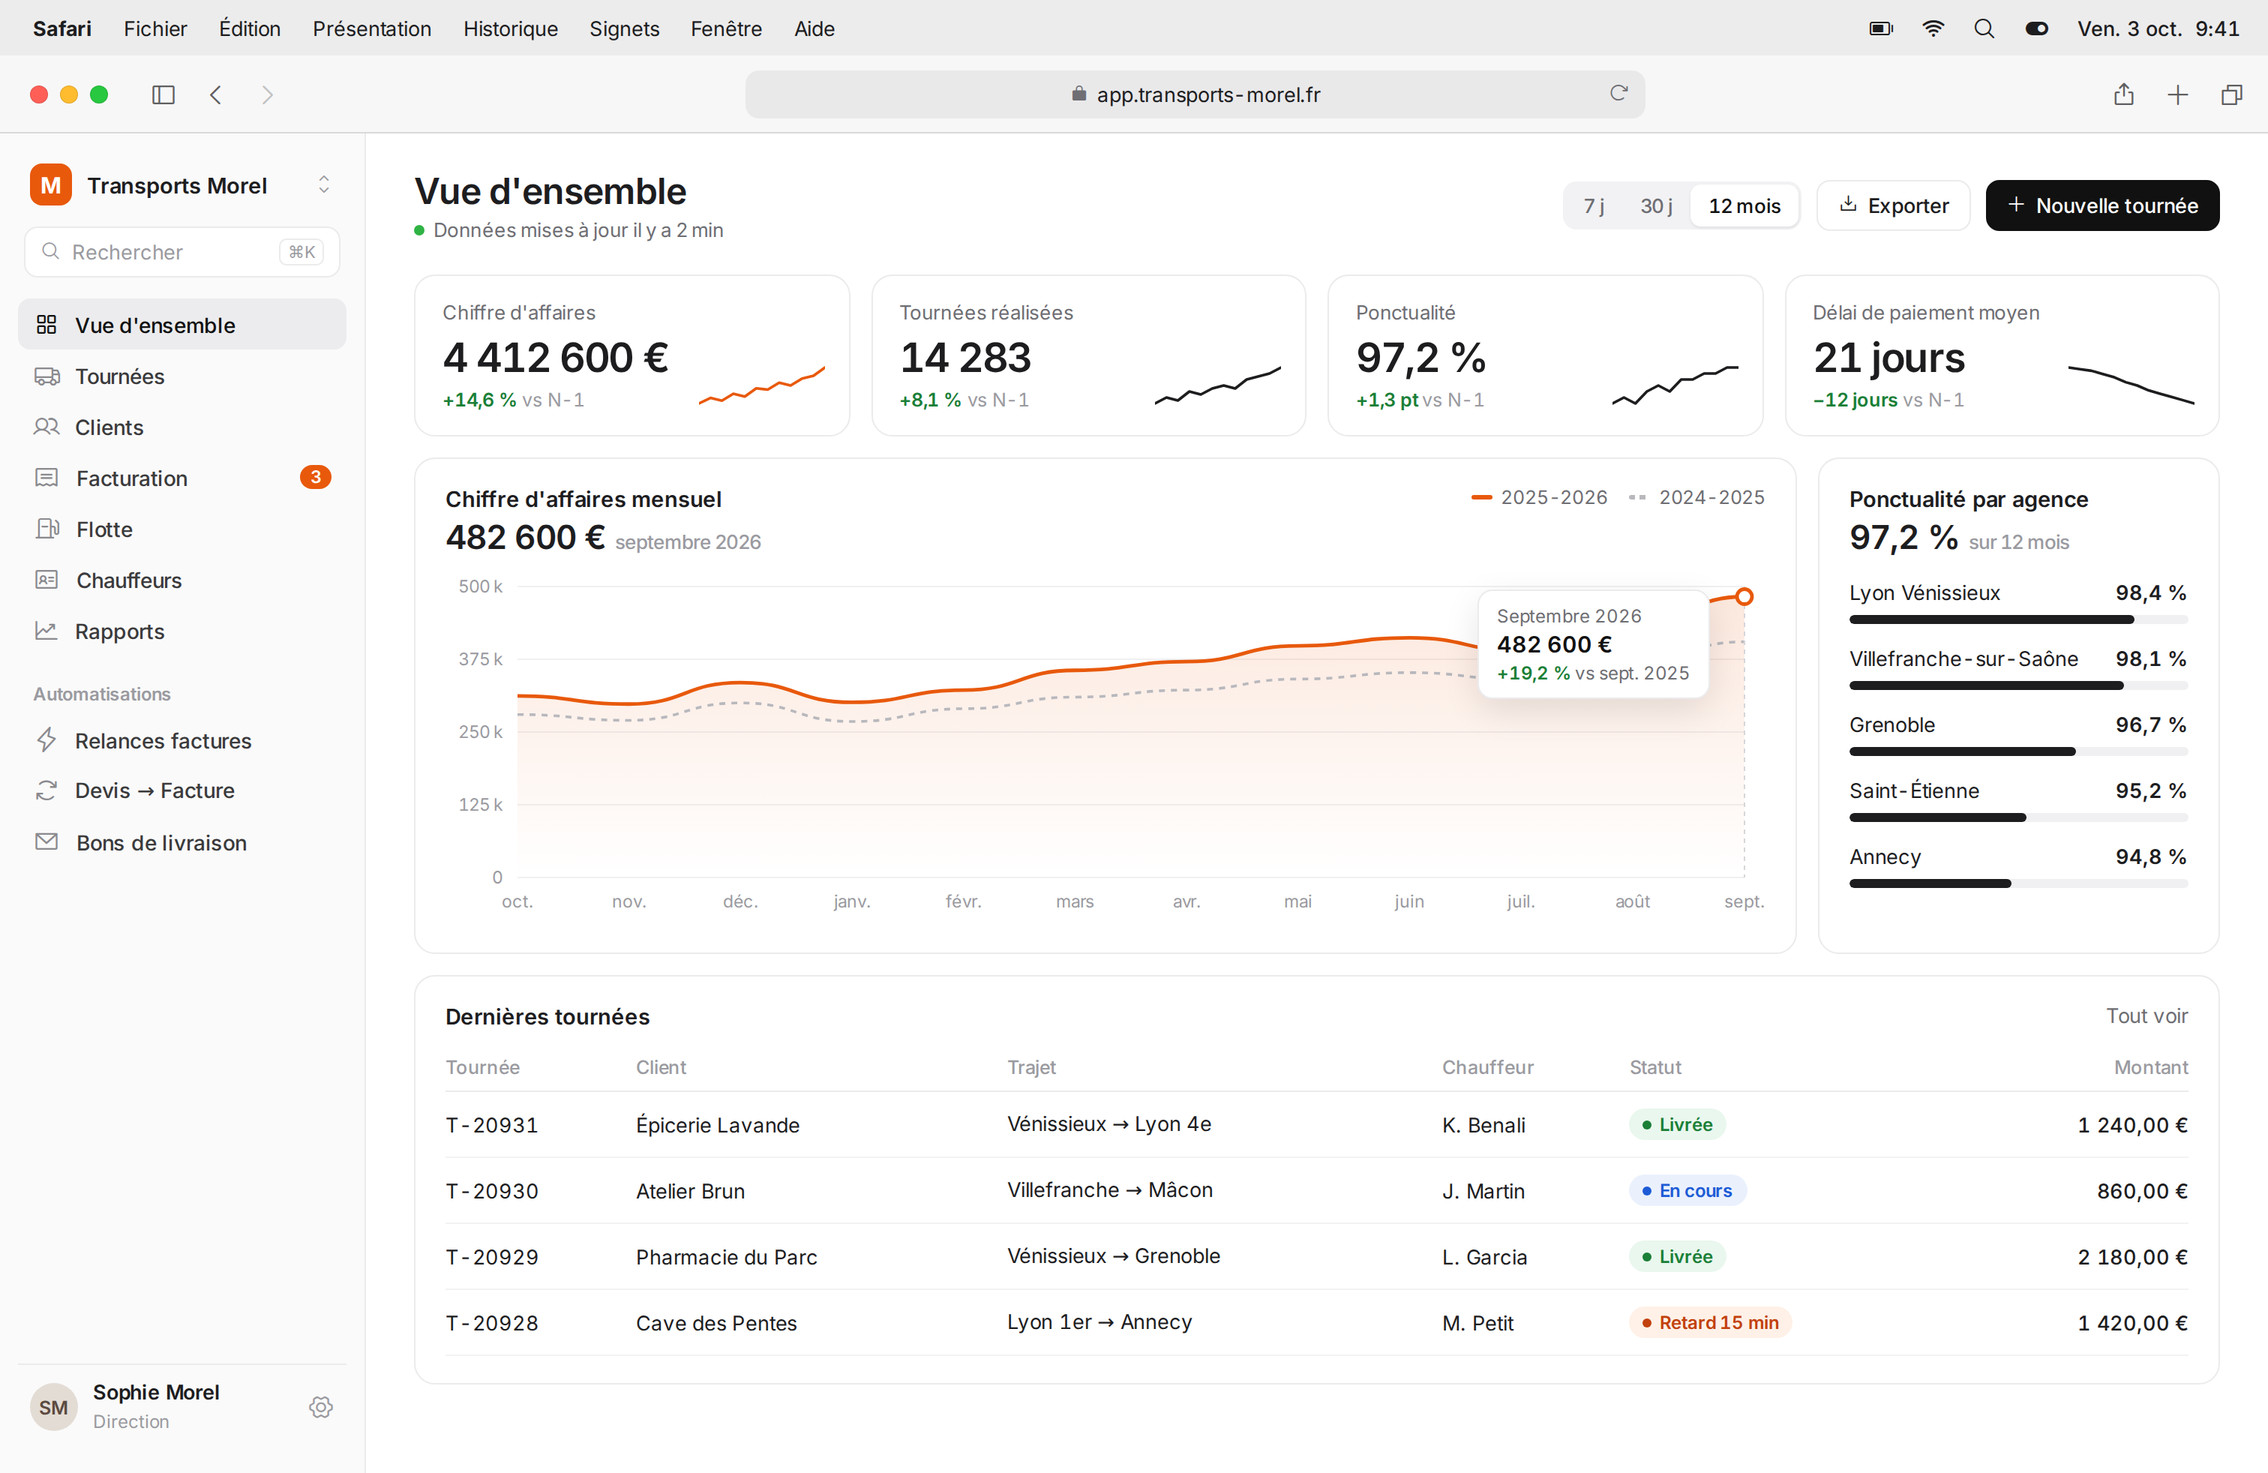Click the Exporter button
The width and height of the screenshot is (2268, 1473).
[1893, 205]
